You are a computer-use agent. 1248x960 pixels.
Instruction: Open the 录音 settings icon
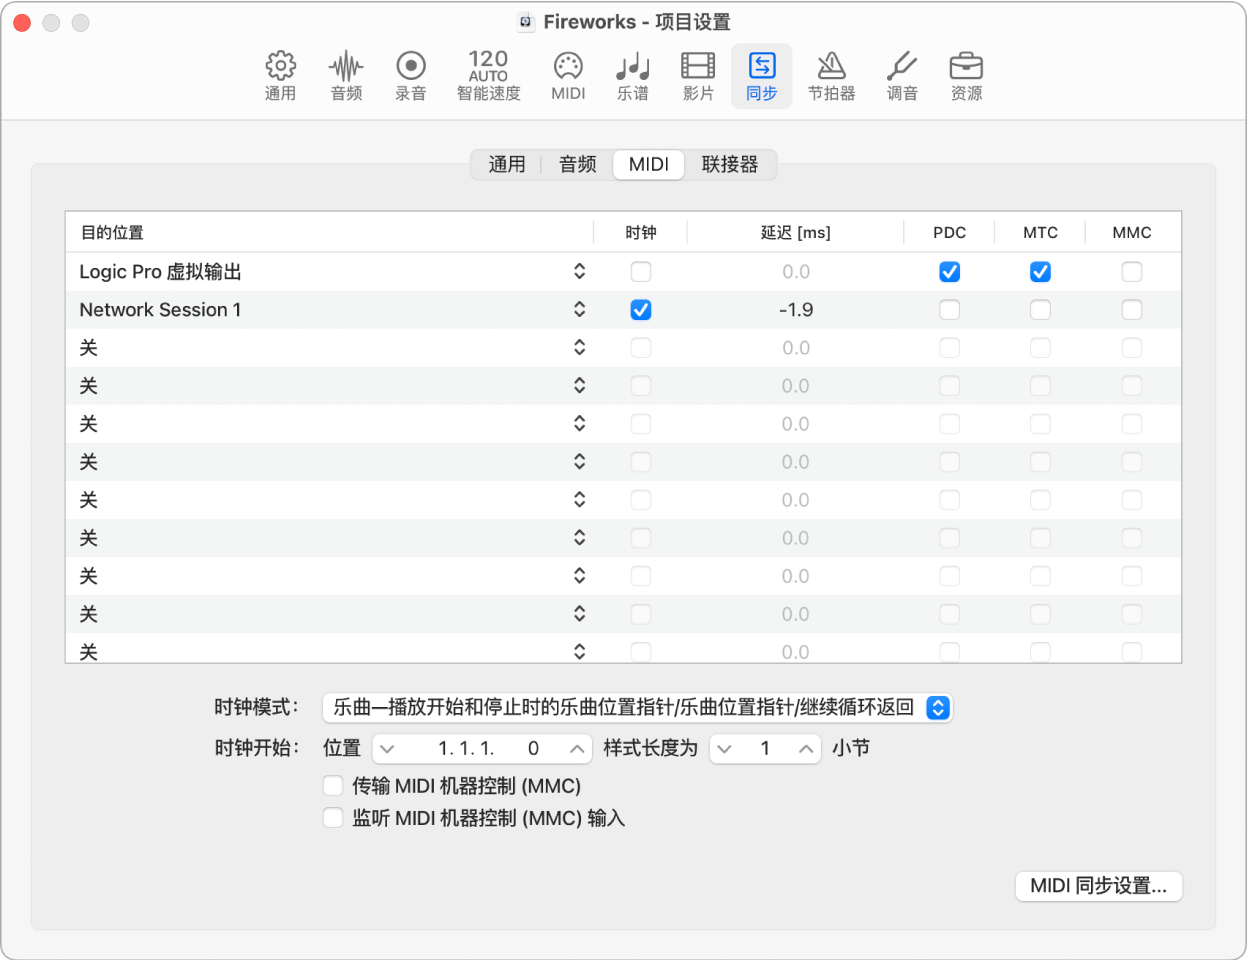(410, 75)
